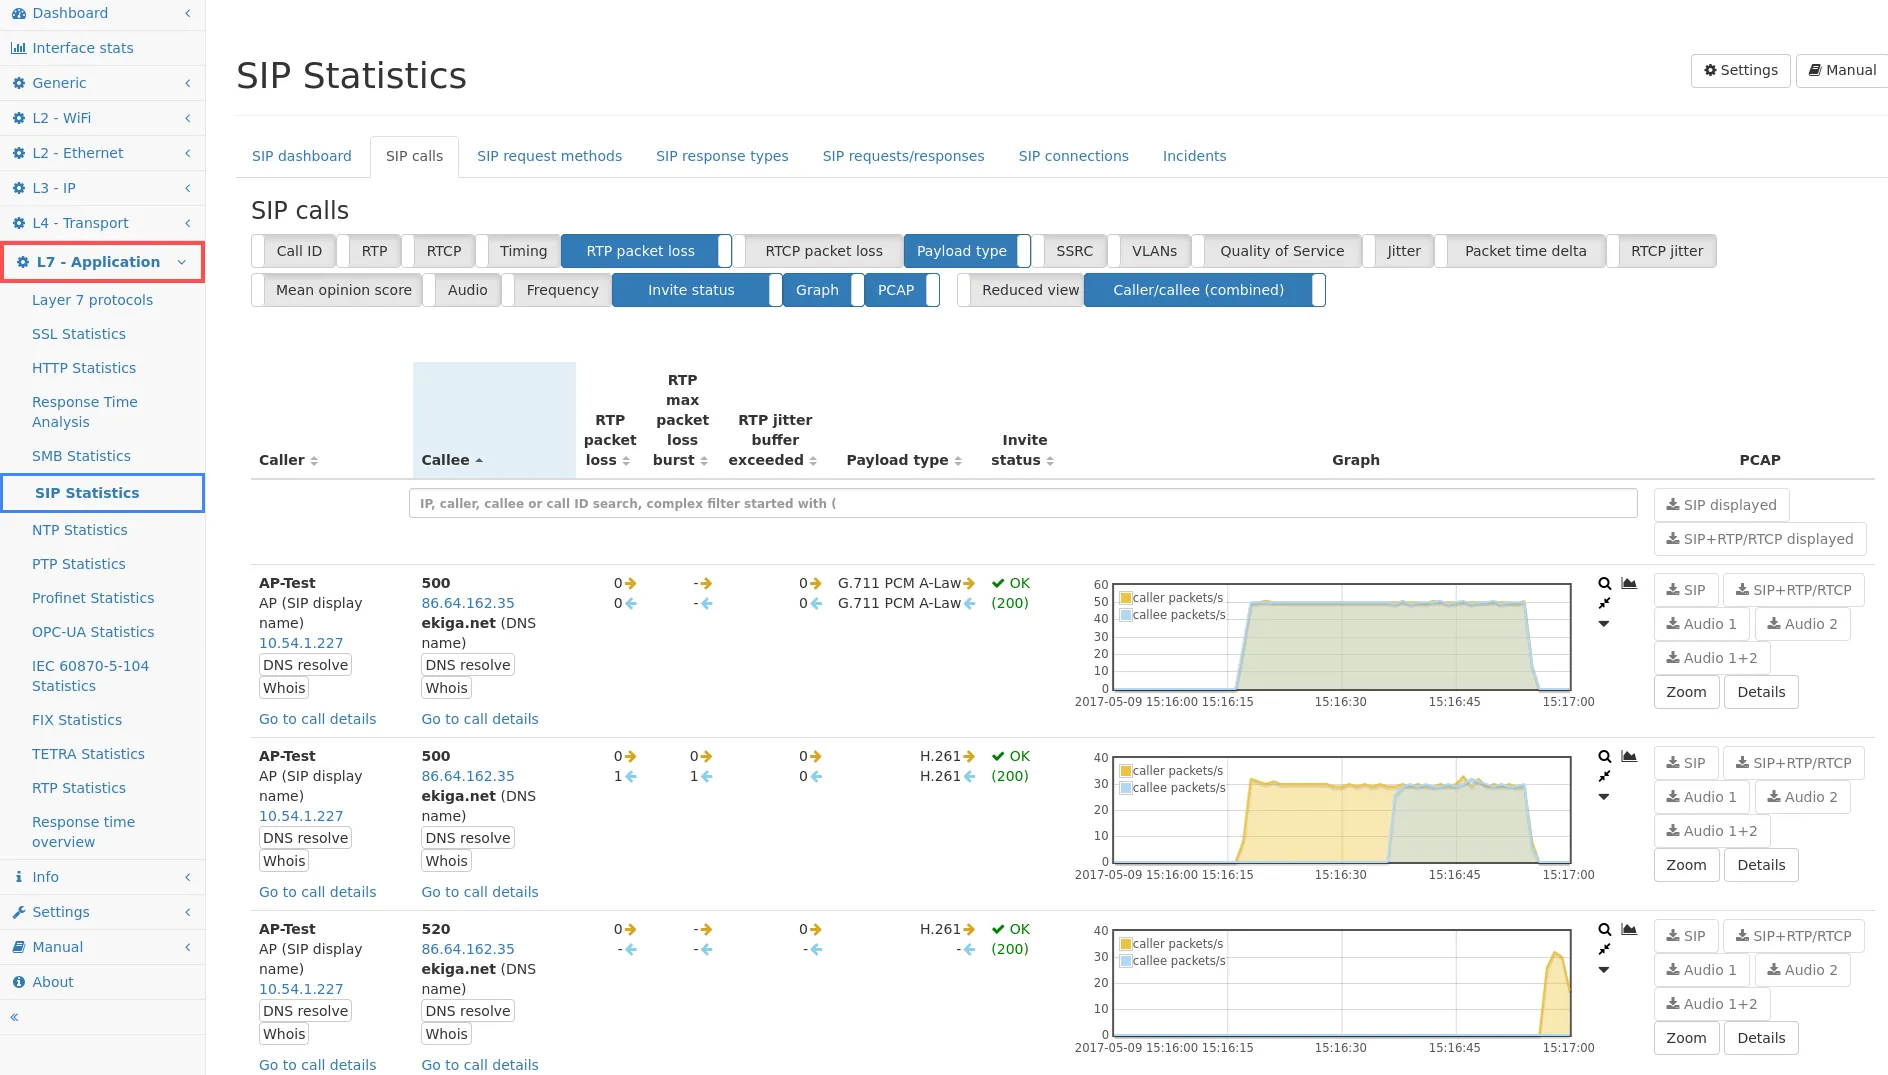Viewport: 1888px width, 1075px height.
Task: Click the caret-down arrow beside the third graph
Action: (x=1604, y=970)
